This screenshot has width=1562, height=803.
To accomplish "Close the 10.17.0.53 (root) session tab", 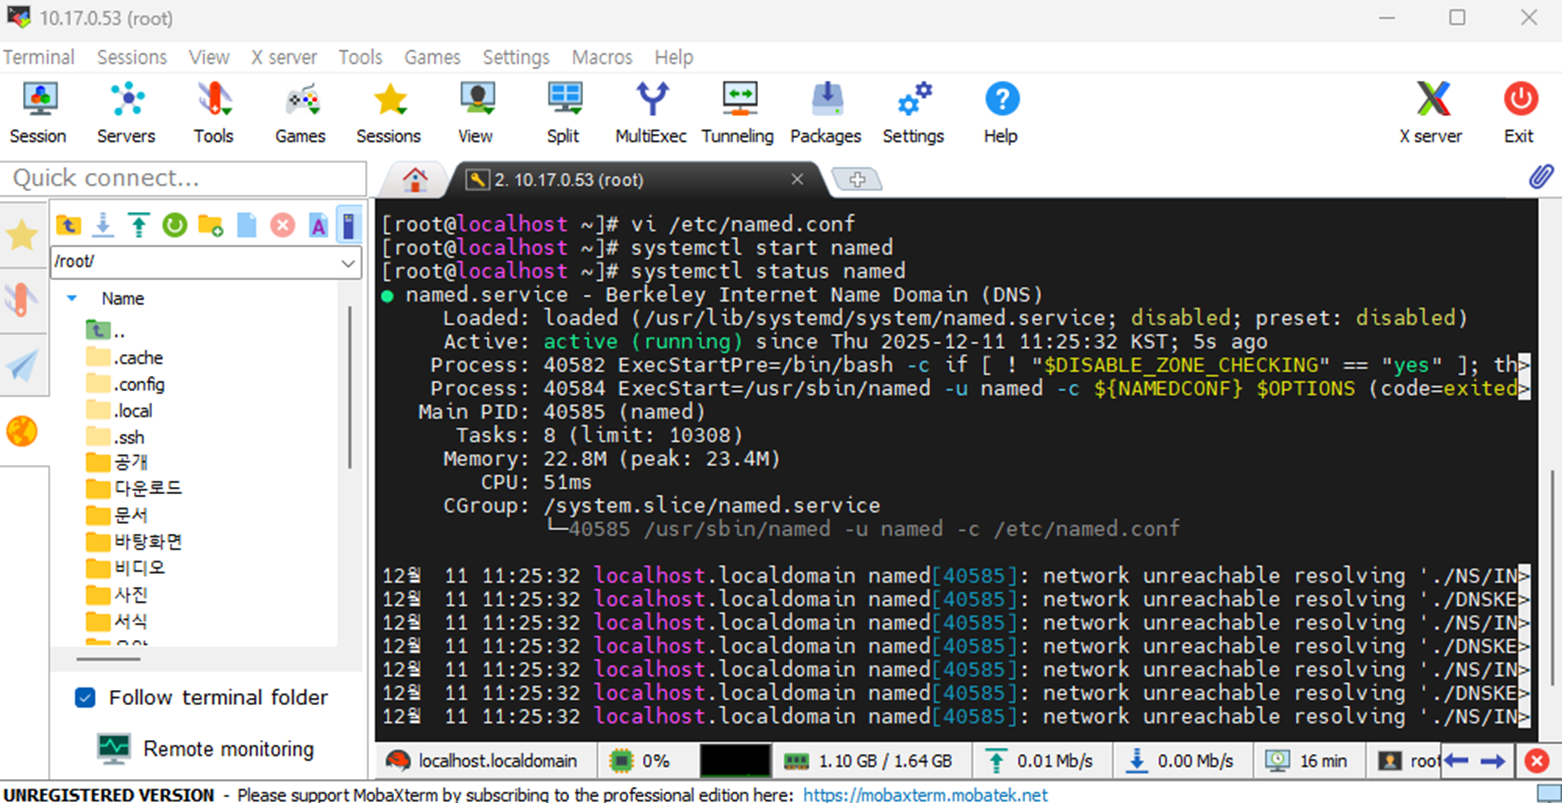I will (x=797, y=179).
